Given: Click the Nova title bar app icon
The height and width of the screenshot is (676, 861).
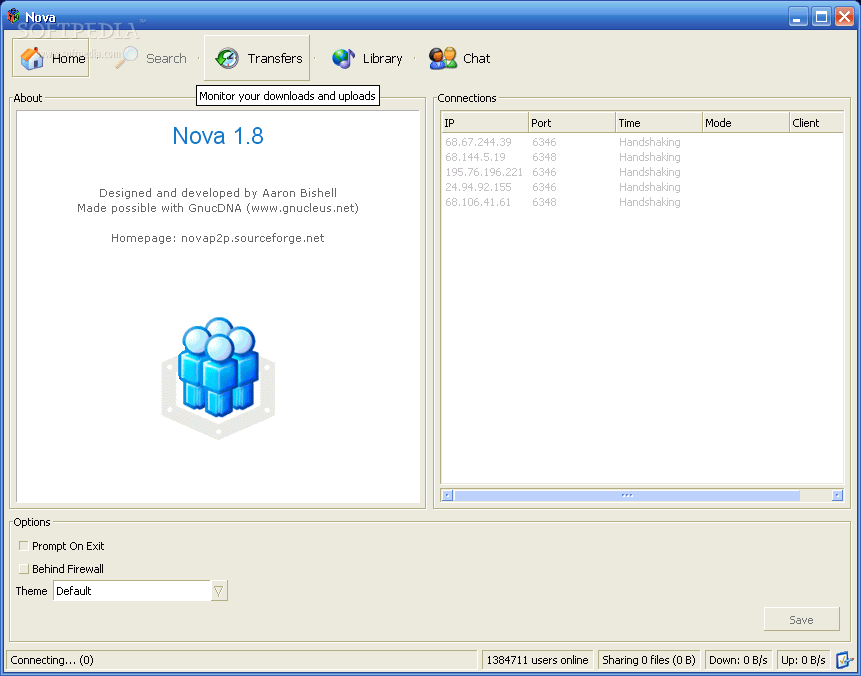Looking at the screenshot, I should tap(13, 16).
